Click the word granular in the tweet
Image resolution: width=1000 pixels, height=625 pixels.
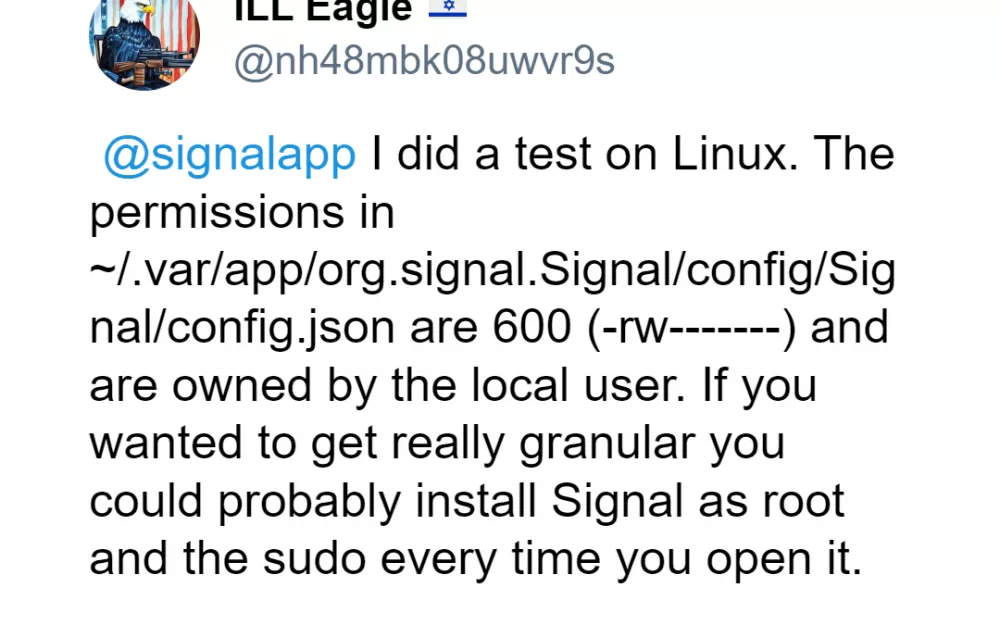(x=607, y=445)
